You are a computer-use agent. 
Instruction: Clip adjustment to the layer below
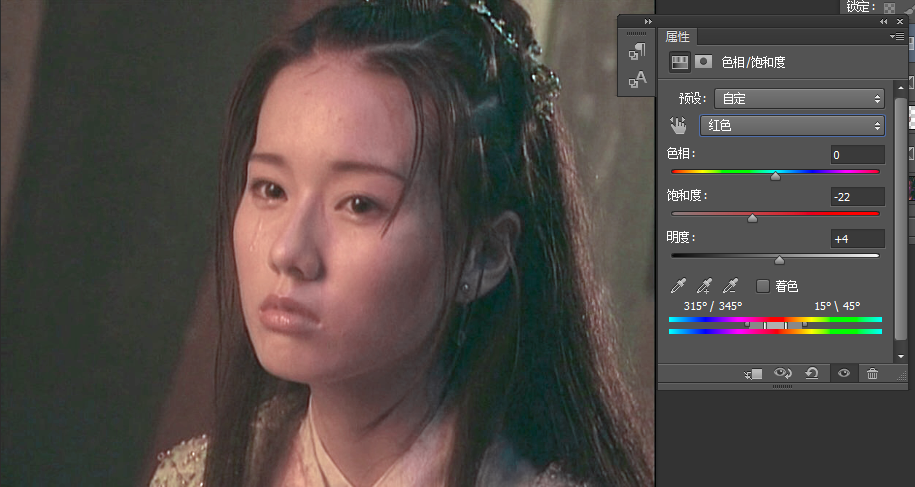(753, 374)
